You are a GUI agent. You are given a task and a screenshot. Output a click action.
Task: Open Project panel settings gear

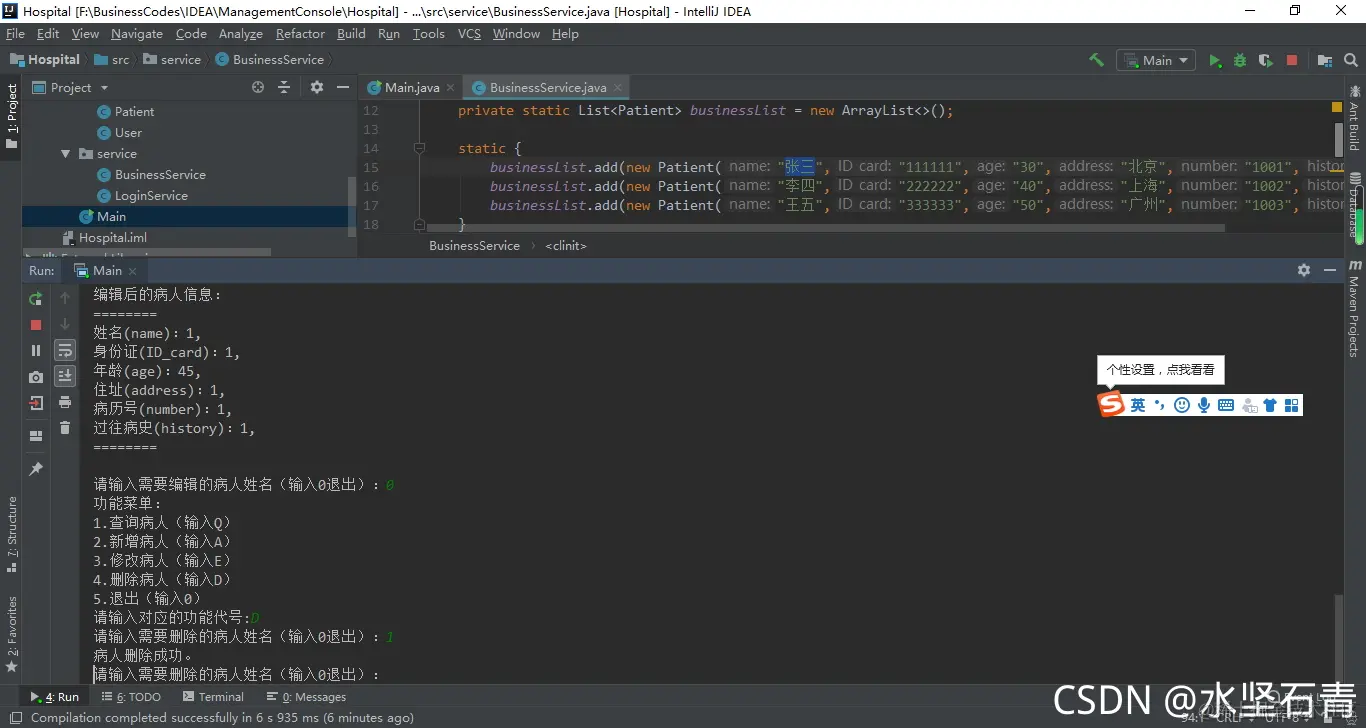317,88
